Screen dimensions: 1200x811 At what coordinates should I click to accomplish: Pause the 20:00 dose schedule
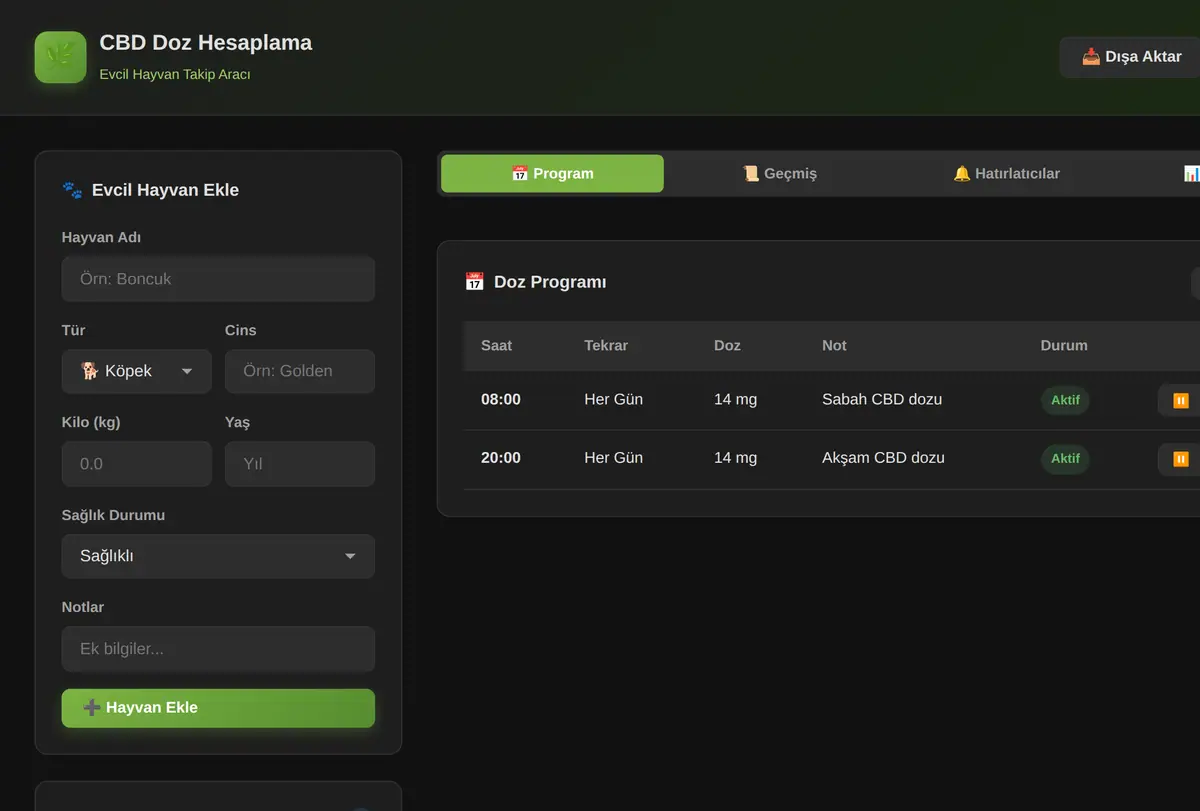pos(1180,459)
